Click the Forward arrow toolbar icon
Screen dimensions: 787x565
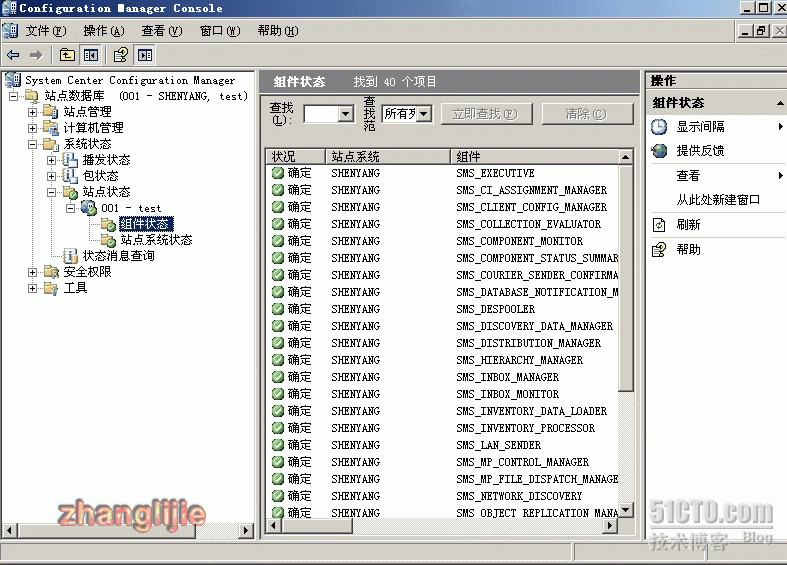[36, 55]
